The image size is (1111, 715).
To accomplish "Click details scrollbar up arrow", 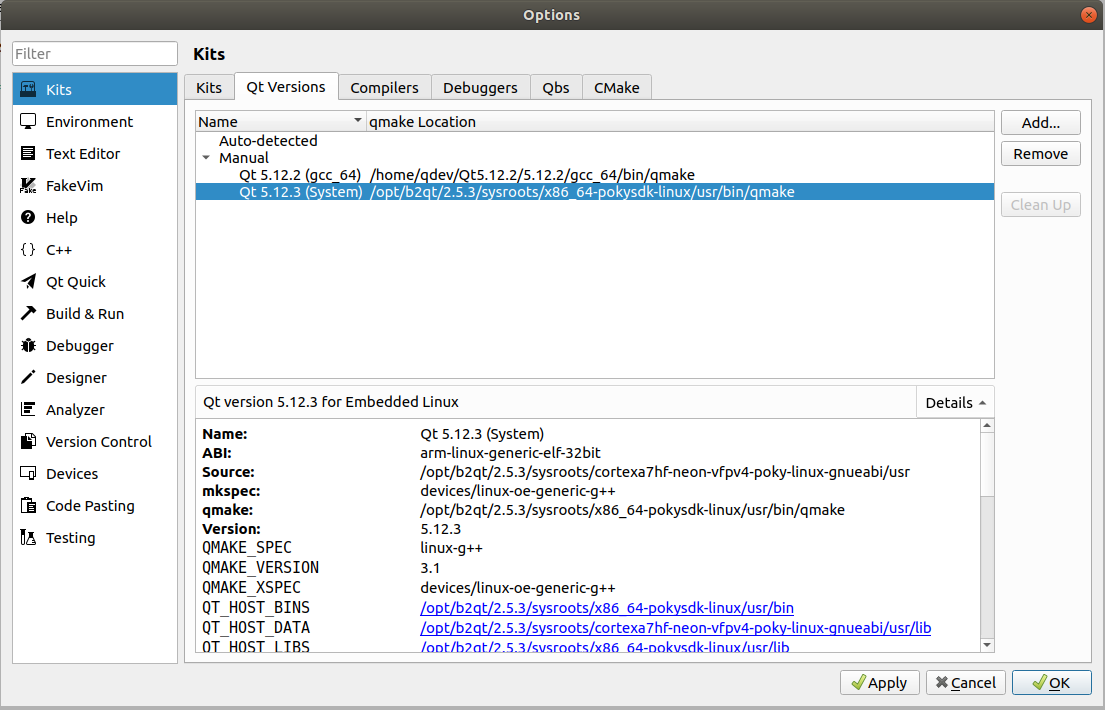I will pyautogui.click(x=987, y=425).
